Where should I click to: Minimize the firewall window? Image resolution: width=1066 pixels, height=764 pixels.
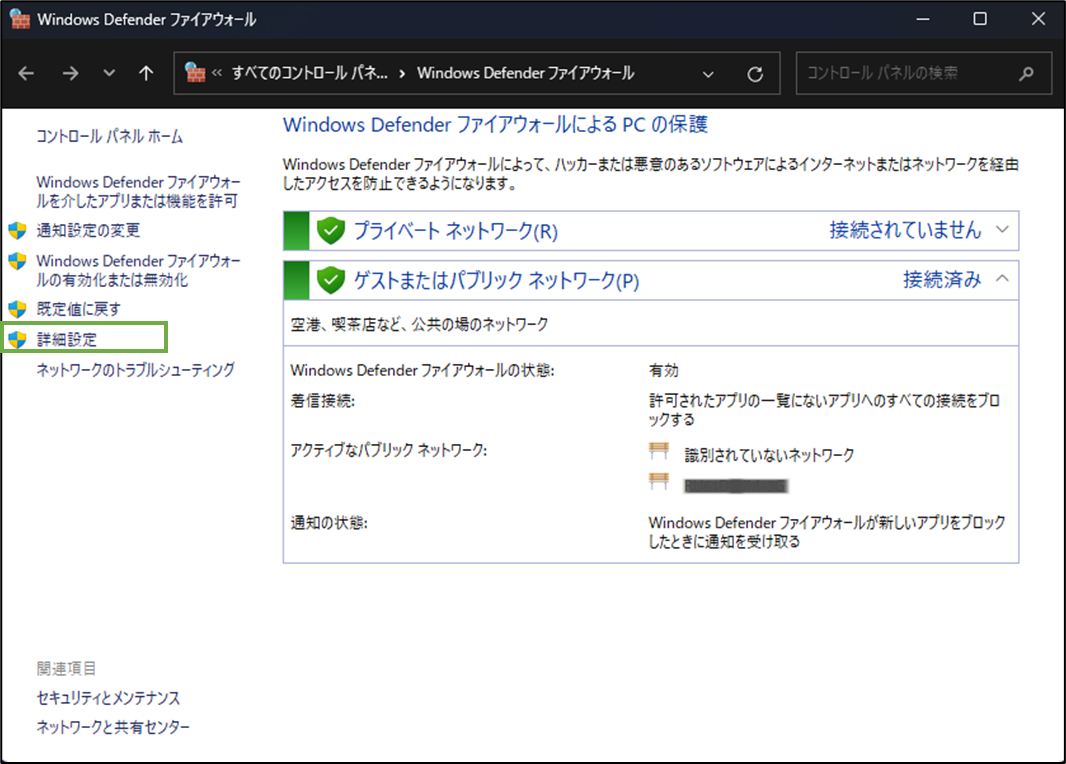pyautogui.click(x=923, y=19)
